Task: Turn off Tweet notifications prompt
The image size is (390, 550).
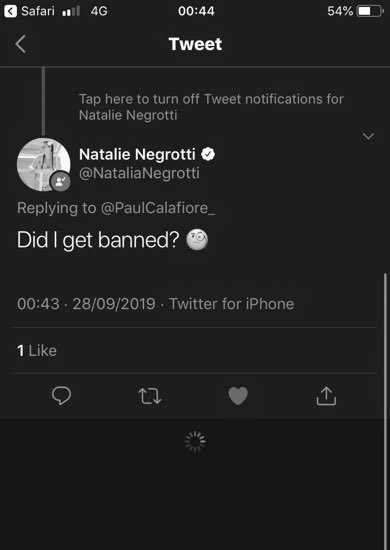Action: 211,107
